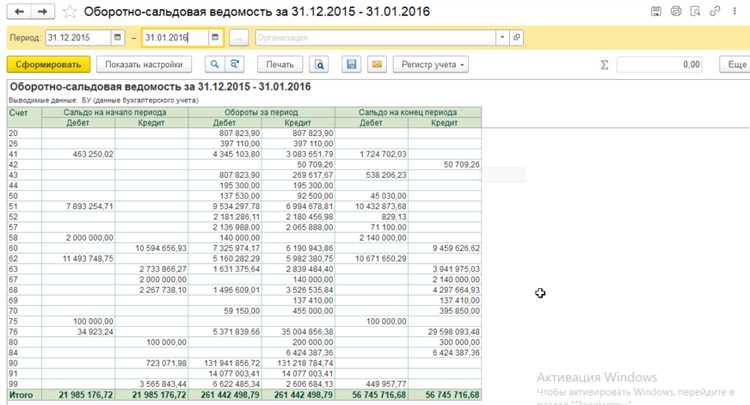The height and width of the screenshot is (405, 750).
Task: Send report by email envelope icon
Action: point(377,65)
